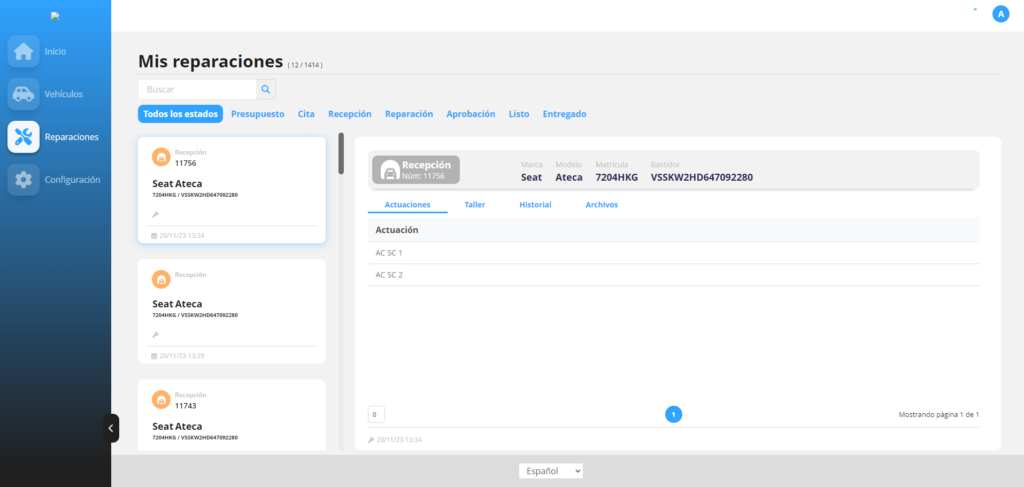Click orange Recepción icon on repair 11743

161,400
